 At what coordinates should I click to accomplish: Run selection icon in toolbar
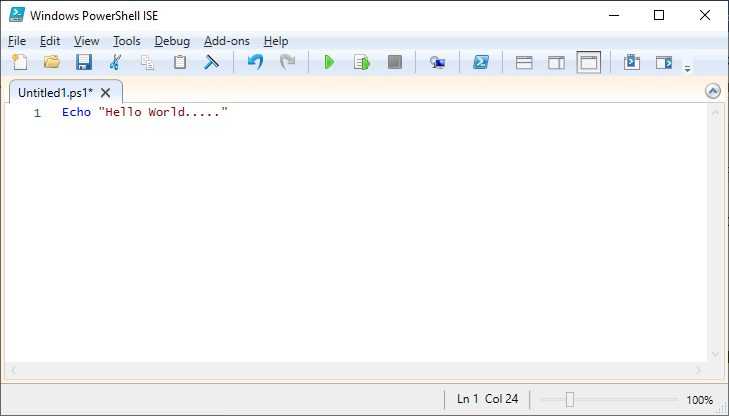click(362, 62)
